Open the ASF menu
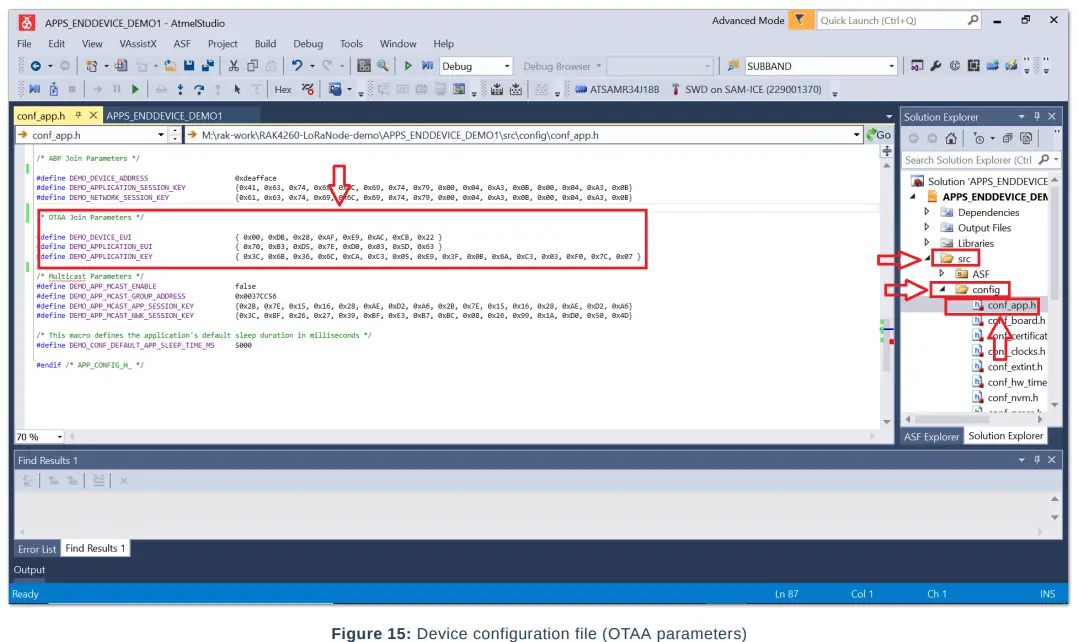Image resolution: width=1078 pixels, height=642 pixels. click(182, 44)
